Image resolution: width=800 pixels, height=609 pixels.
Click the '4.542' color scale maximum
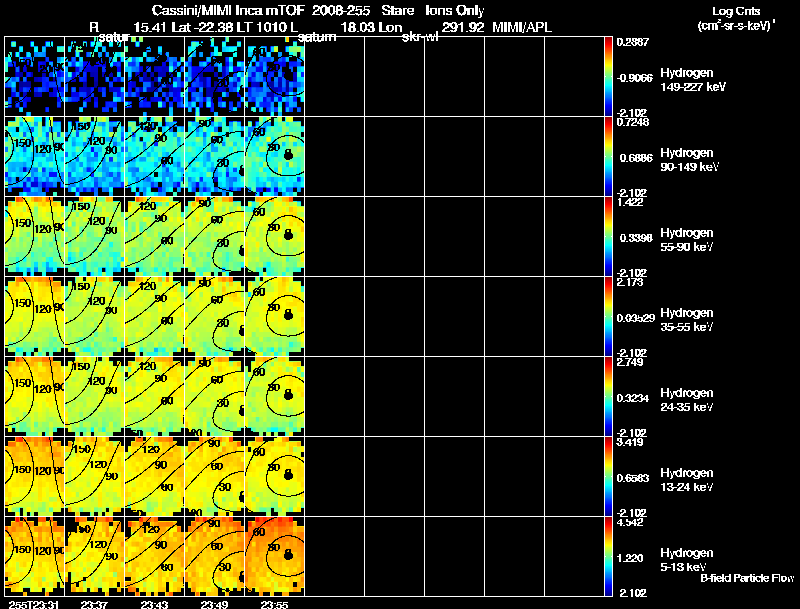pyautogui.click(x=630, y=522)
